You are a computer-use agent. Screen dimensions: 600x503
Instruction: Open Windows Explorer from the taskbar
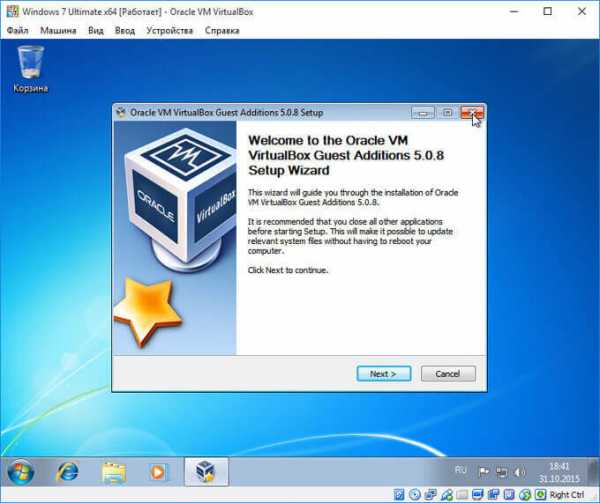[x=113, y=470]
